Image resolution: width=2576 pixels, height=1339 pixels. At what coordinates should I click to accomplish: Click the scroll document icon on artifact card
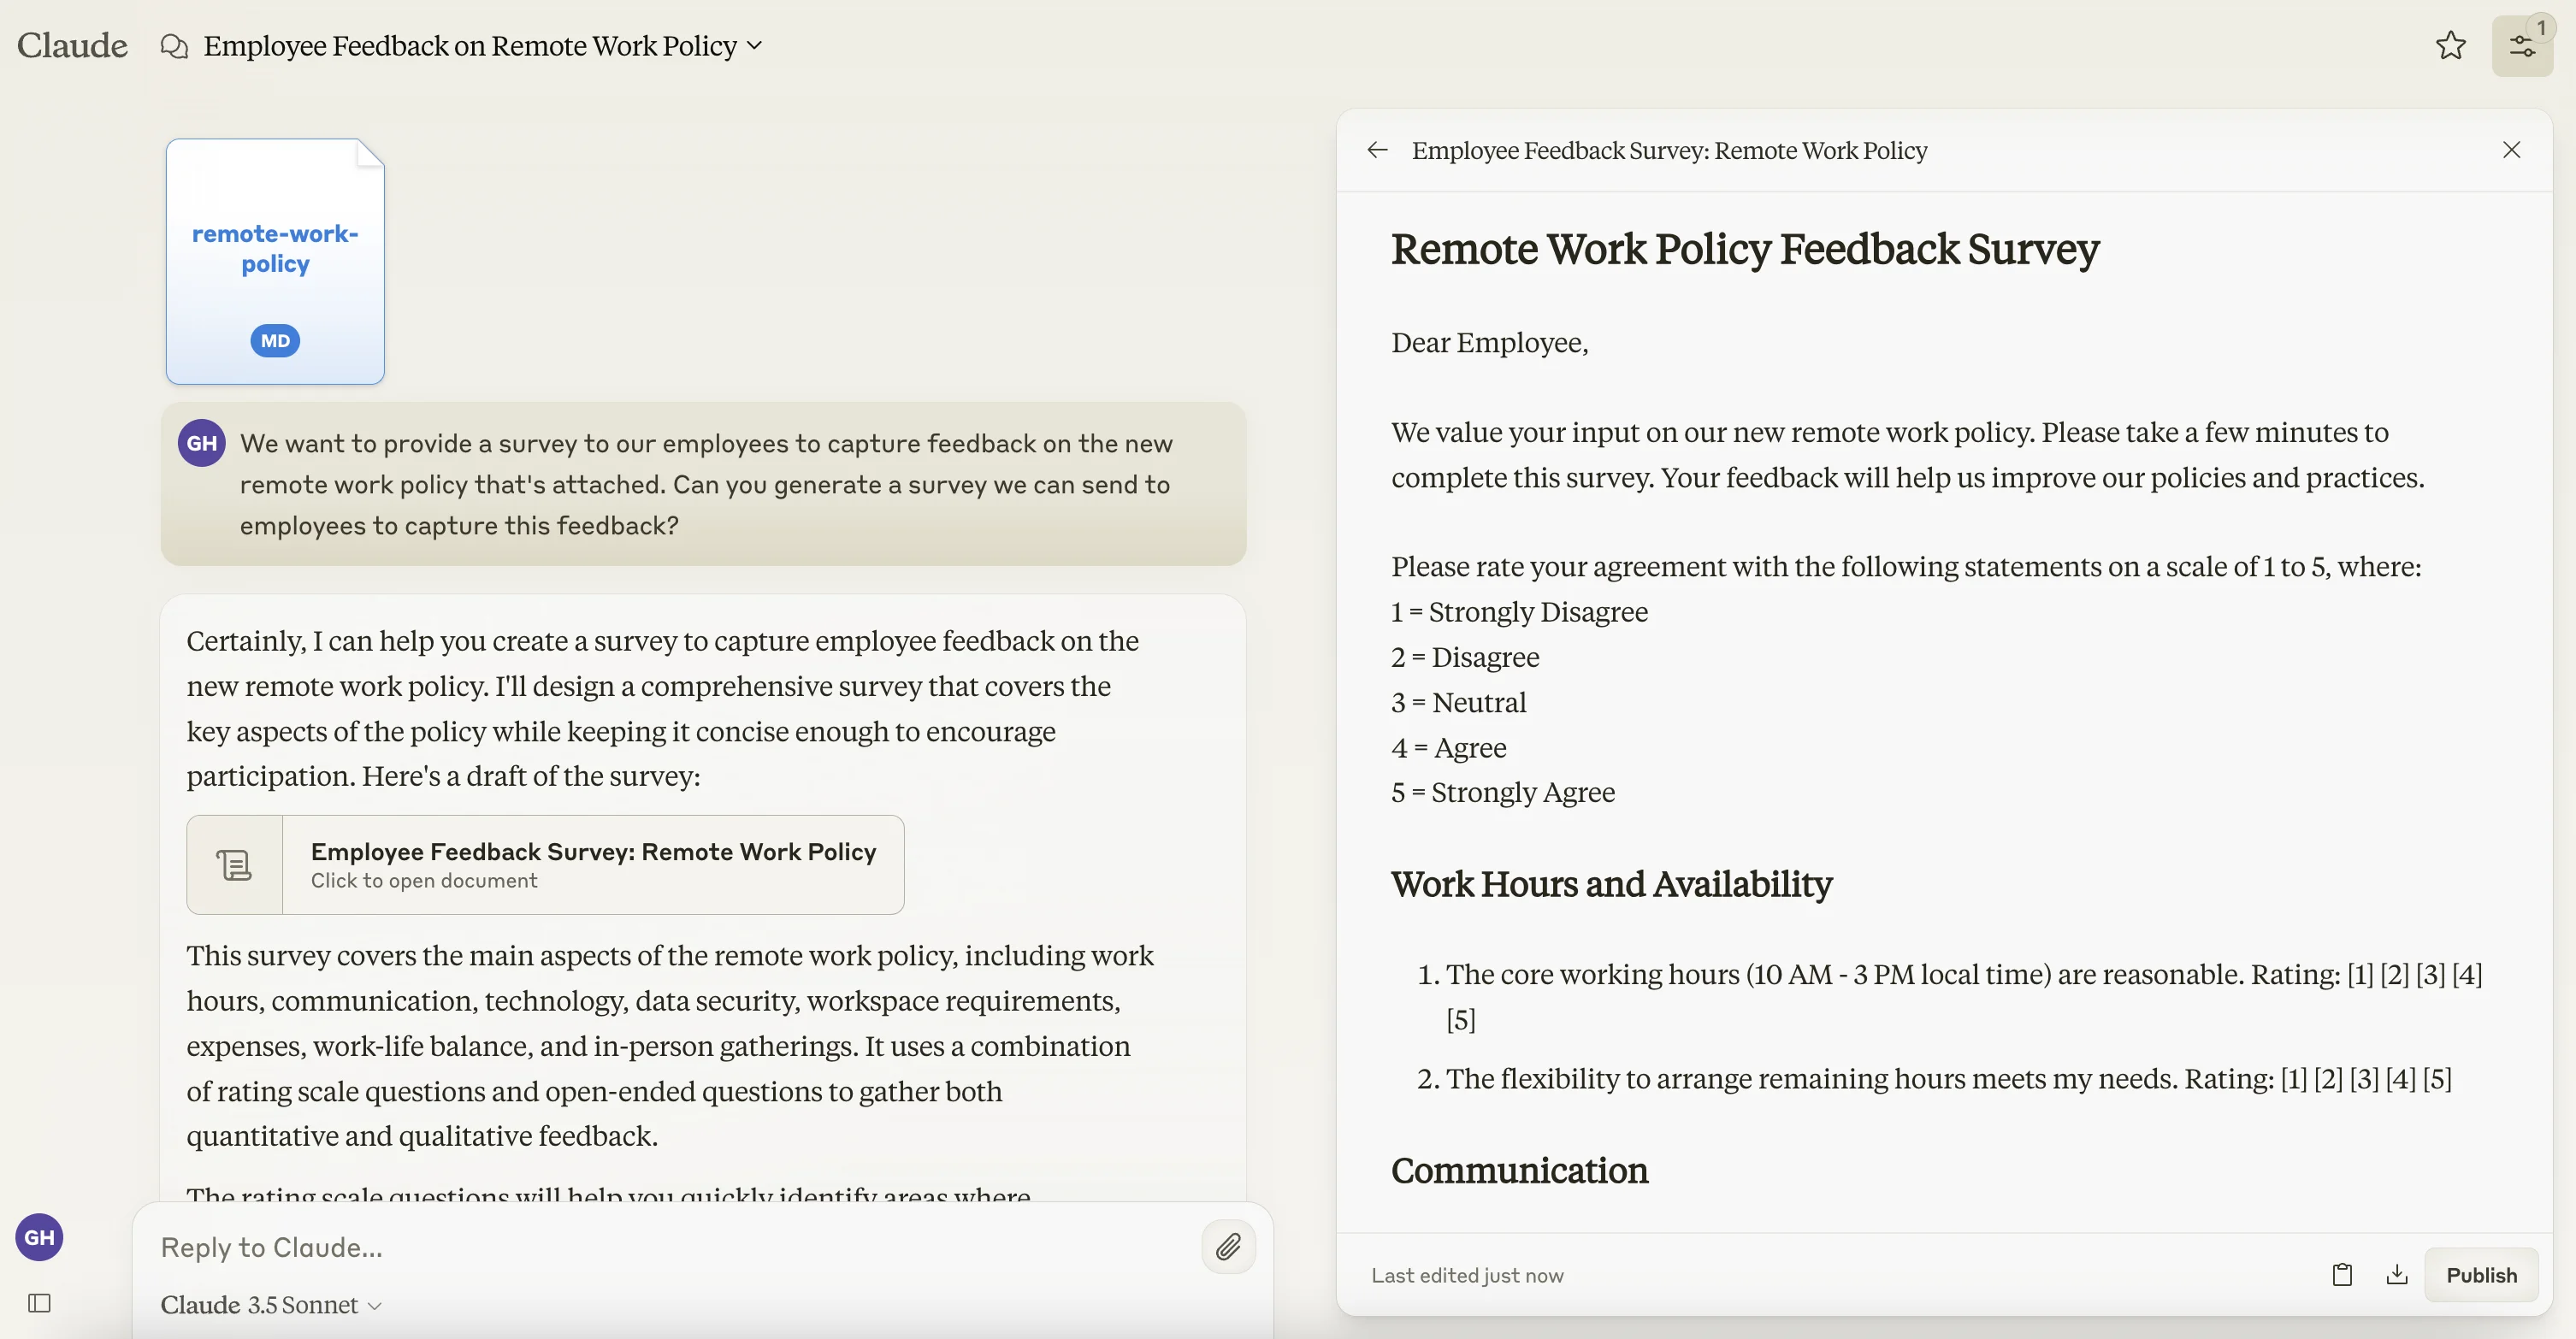click(235, 864)
